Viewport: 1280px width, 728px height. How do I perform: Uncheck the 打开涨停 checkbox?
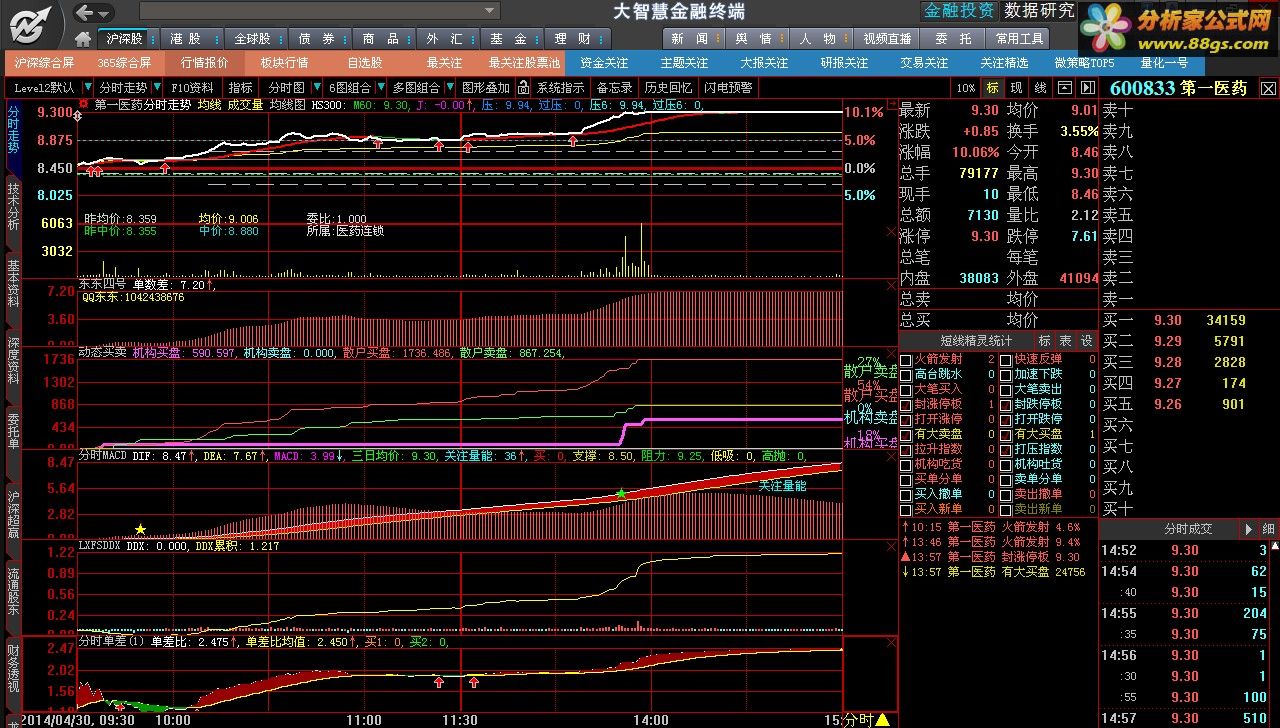906,419
